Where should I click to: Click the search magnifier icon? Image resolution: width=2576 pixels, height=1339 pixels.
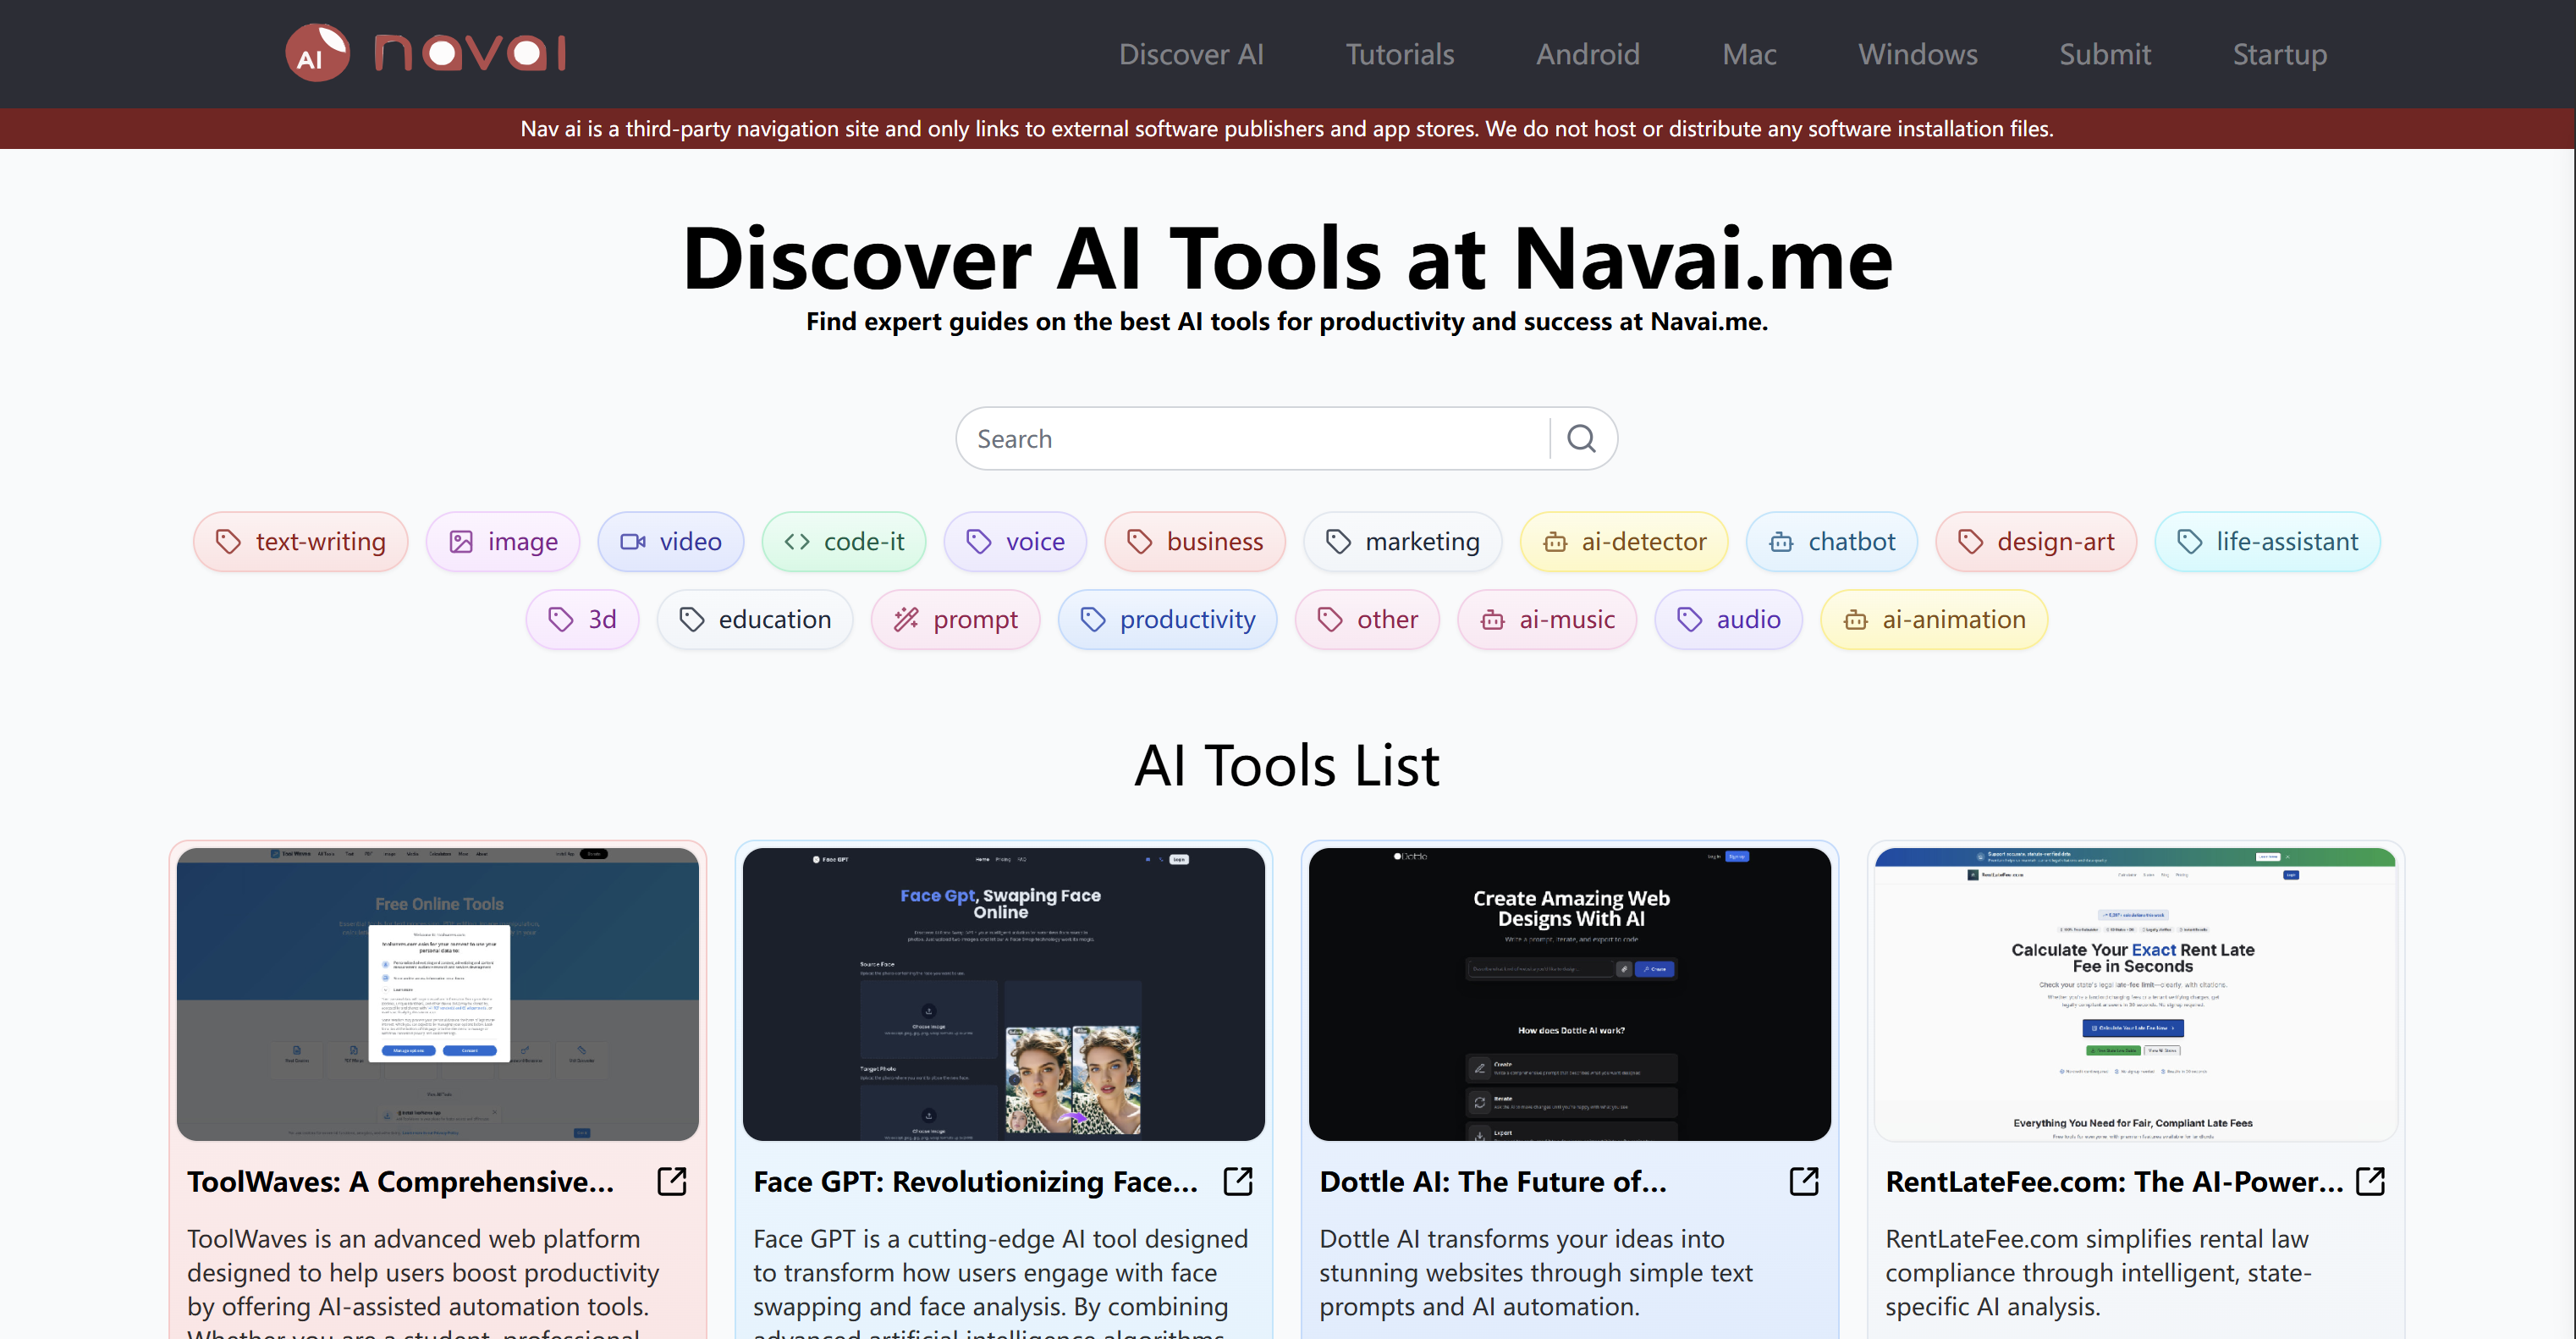[1580, 438]
